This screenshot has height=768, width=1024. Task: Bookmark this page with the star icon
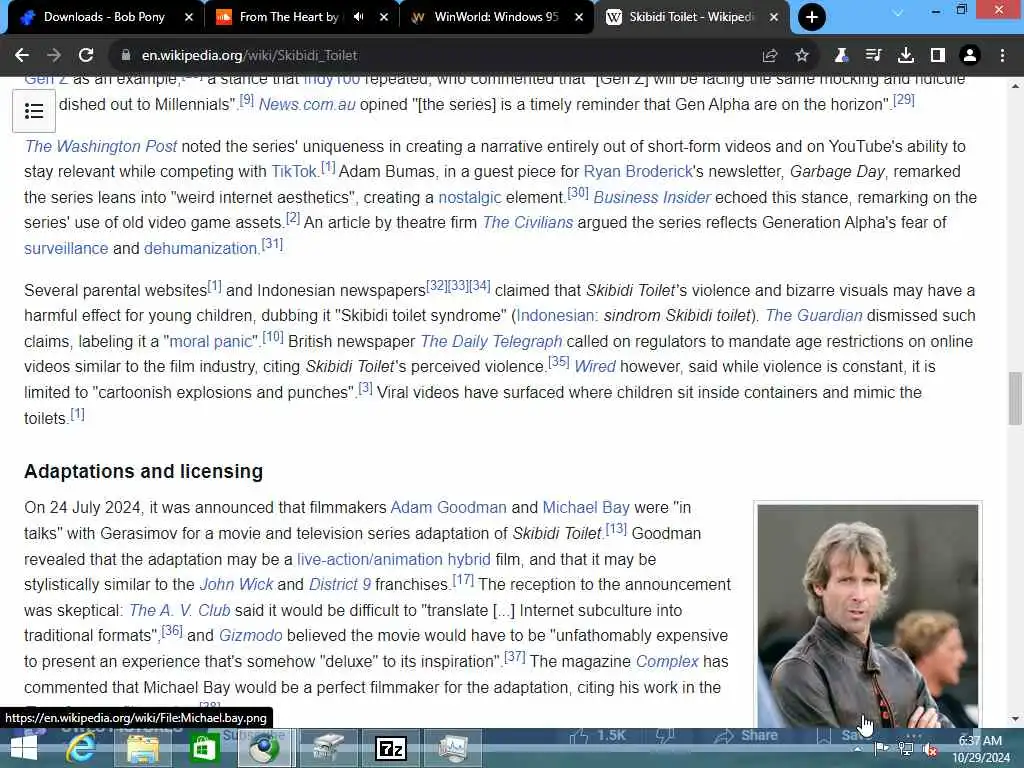pos(802,56)
